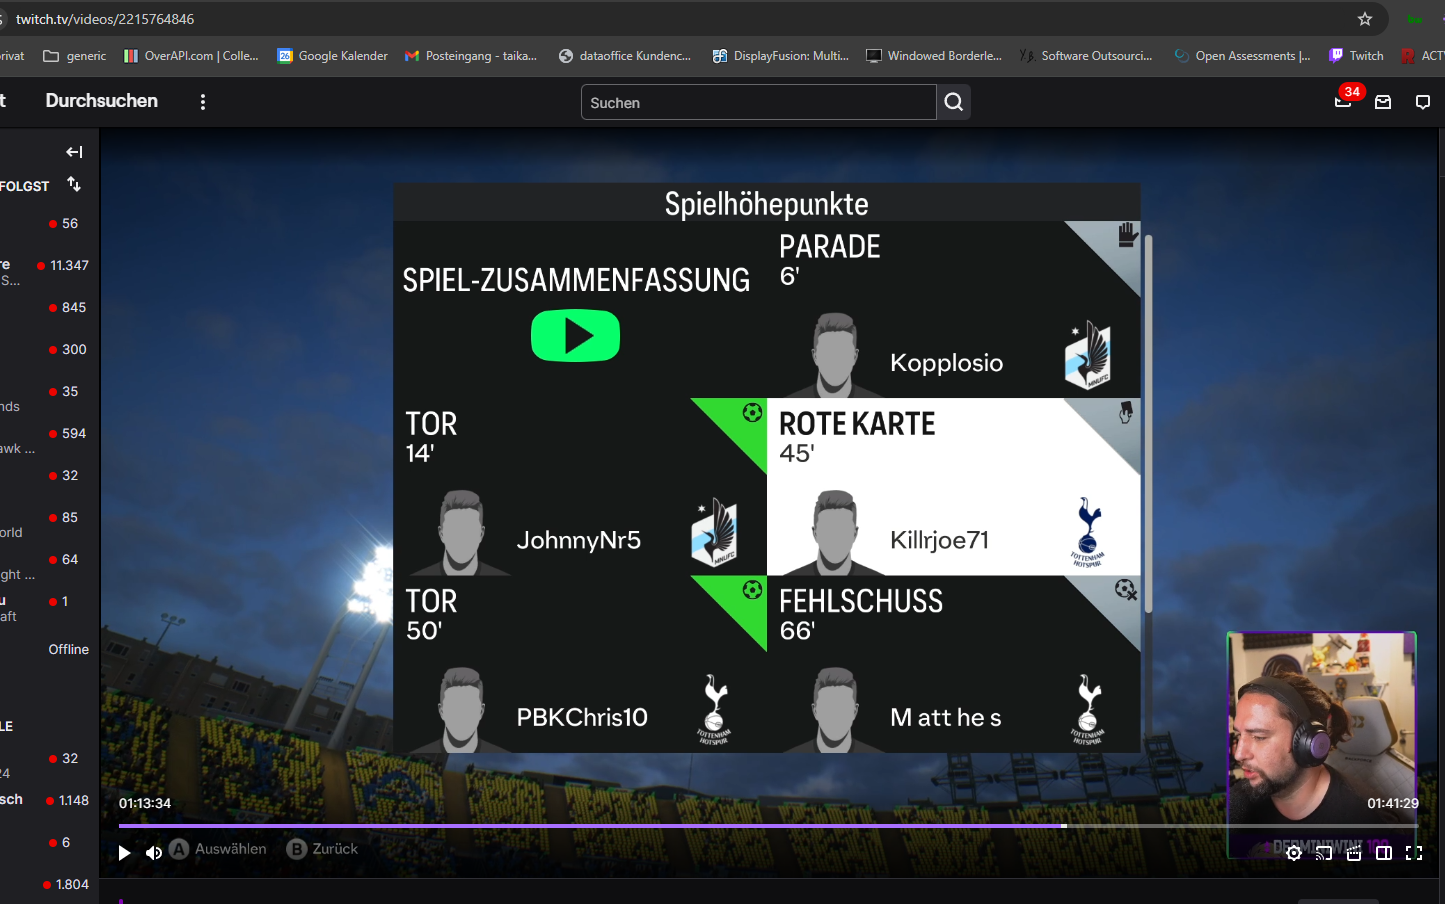Click the streamer webcam overlay
The height and width of the screenshot is (904, 1445).
coord(1322,744)
